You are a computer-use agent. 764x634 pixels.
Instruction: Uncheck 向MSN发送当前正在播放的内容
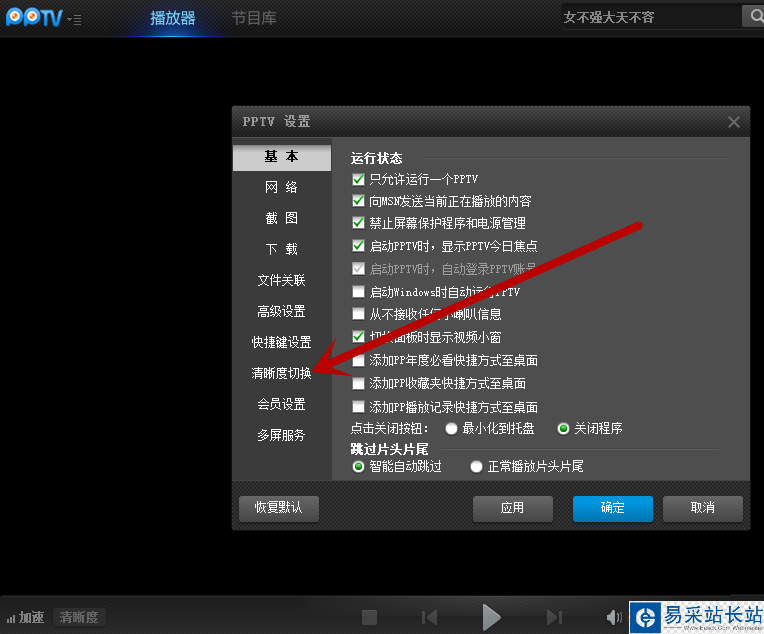(358, 201)
